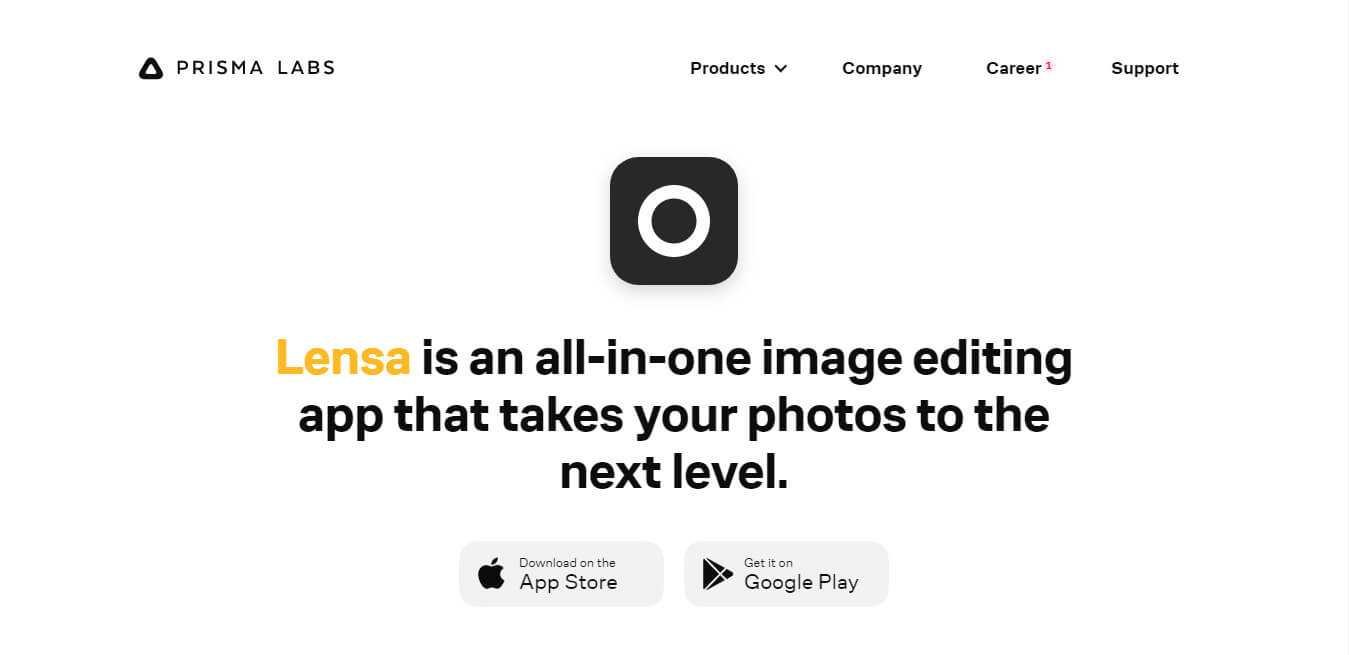This screenshot has width=1349, height=655.
Task: Click the "Download on the" label
Action: [567, 563]
